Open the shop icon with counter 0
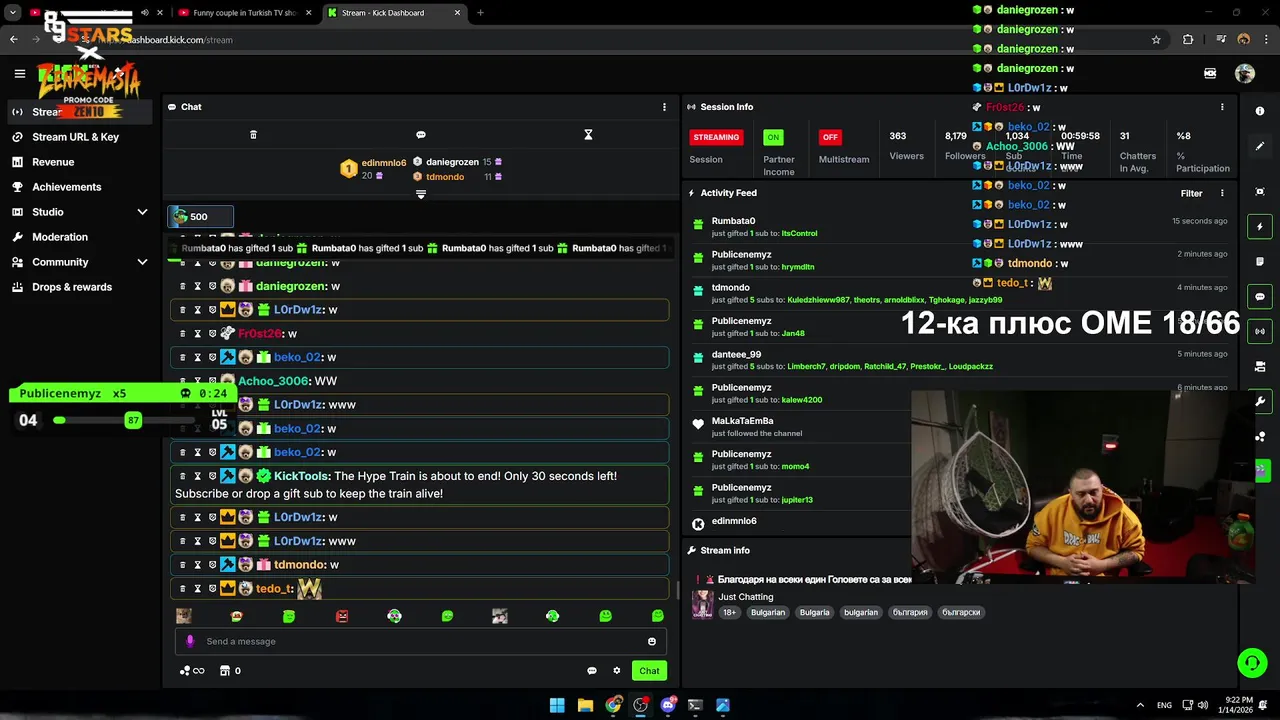This screenshot has width=1280, height=720. 230,671
